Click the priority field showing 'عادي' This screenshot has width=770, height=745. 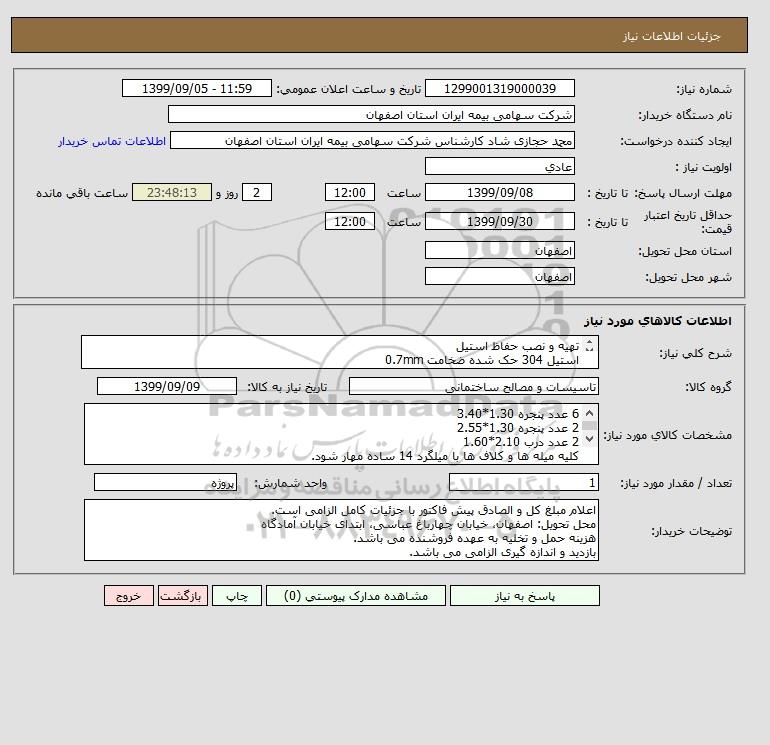[499, 166]
